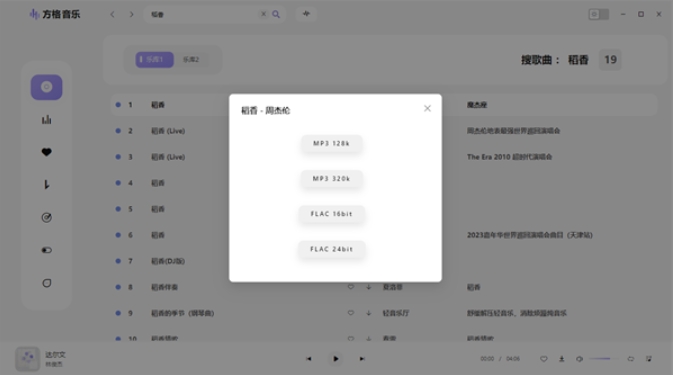673x375 pixels.
Task: Close the 稻香 - 周杰伦 quality dialog
Action: (x=427, y=108)
